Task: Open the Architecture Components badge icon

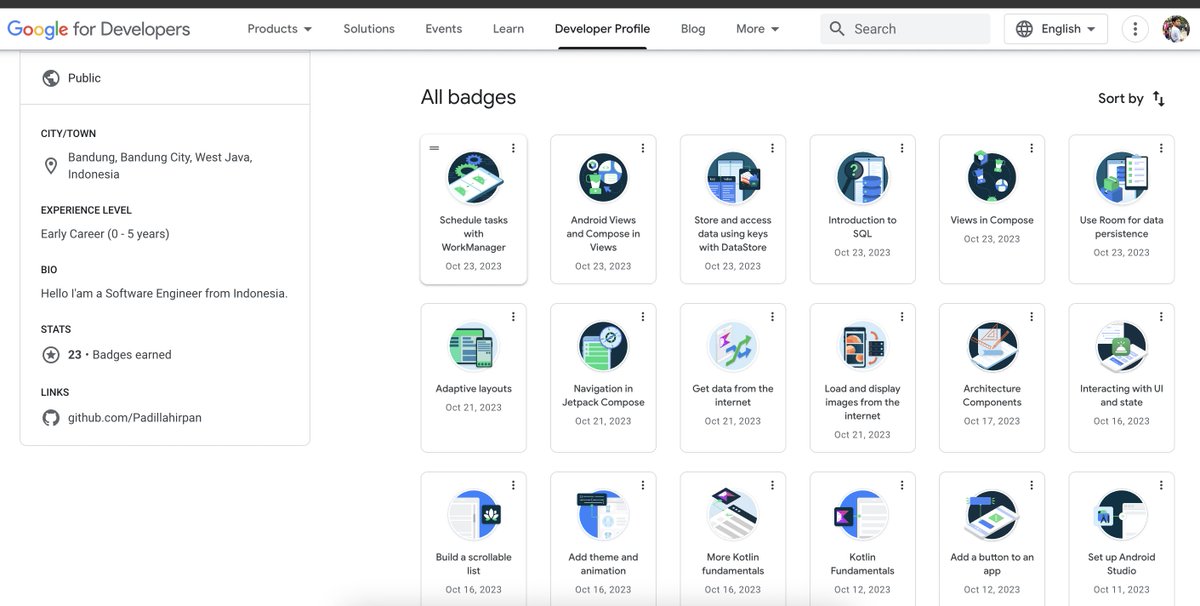Action: click(x=992, y=347)
